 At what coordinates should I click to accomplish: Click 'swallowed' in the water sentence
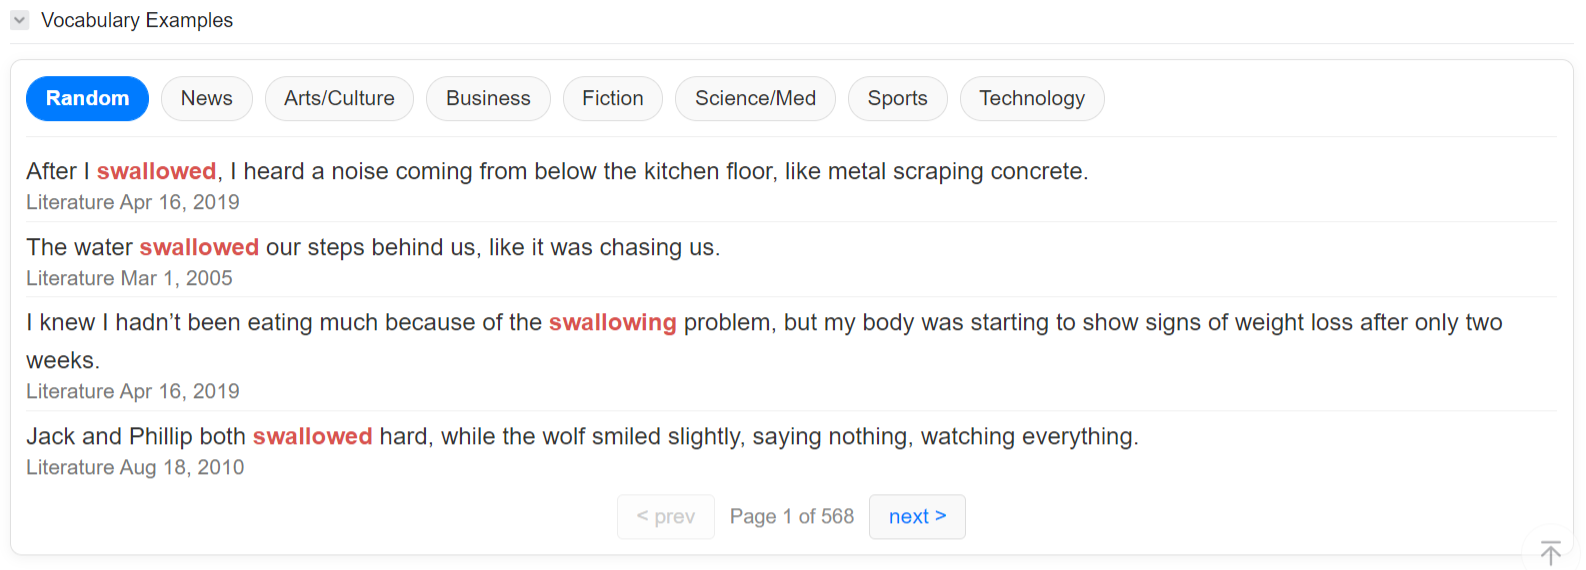(x=199, y=247)
